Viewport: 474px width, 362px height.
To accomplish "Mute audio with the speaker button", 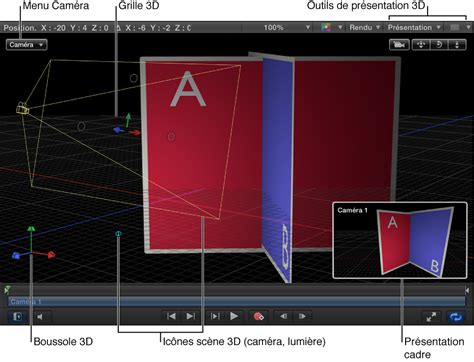I will [x=41, y=316].
